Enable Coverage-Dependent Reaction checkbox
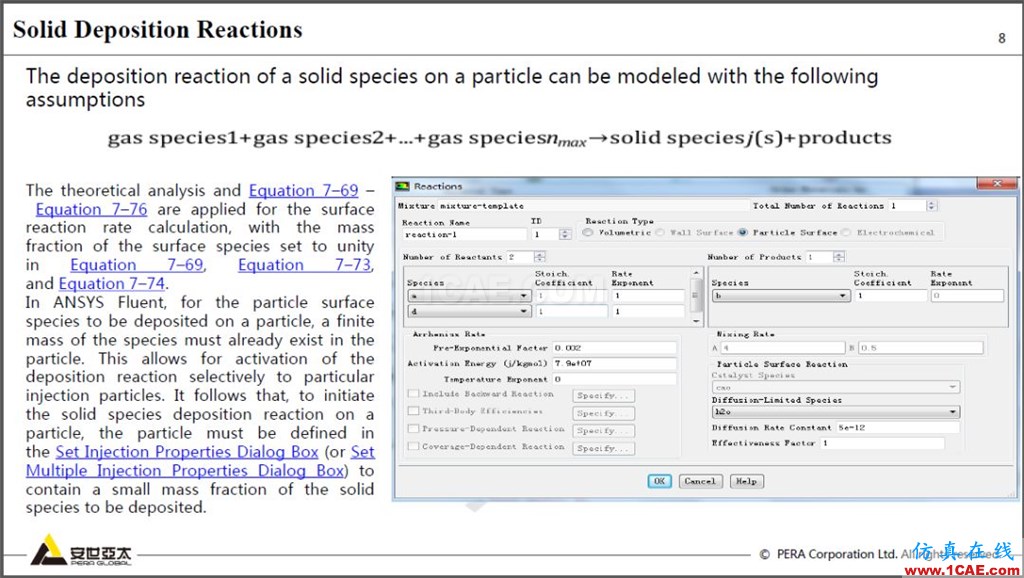 tap(413, 446)
